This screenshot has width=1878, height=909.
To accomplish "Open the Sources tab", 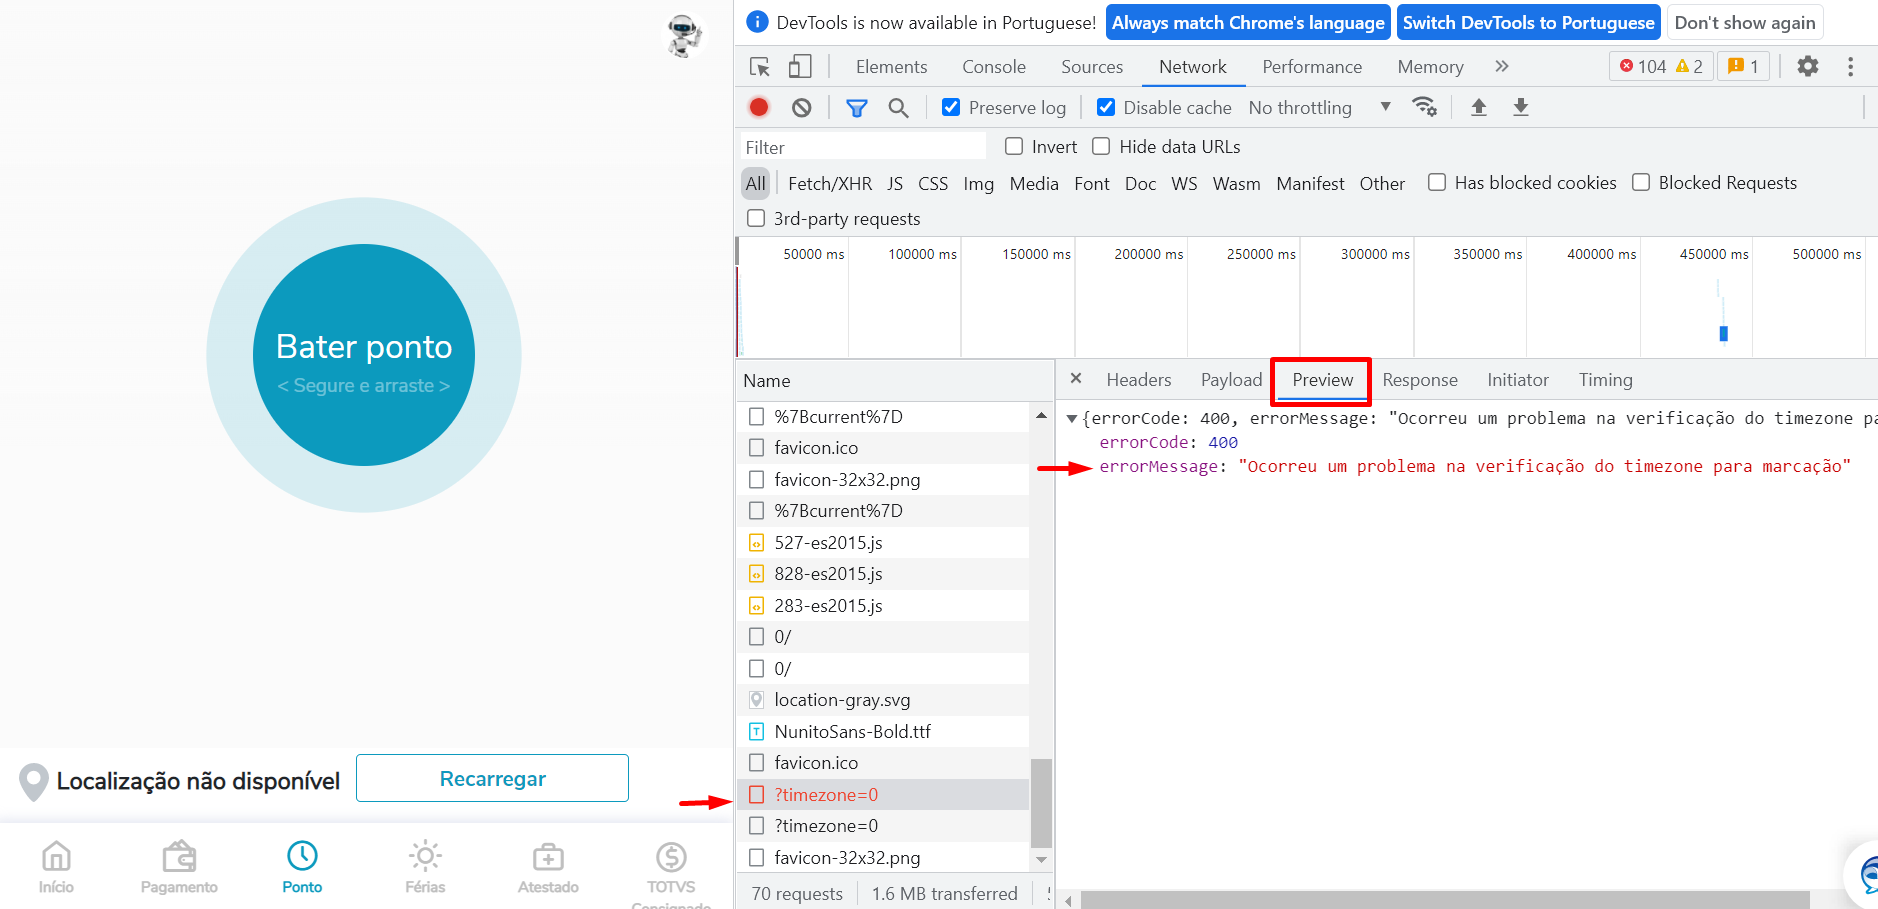I will pos(1092,67).
